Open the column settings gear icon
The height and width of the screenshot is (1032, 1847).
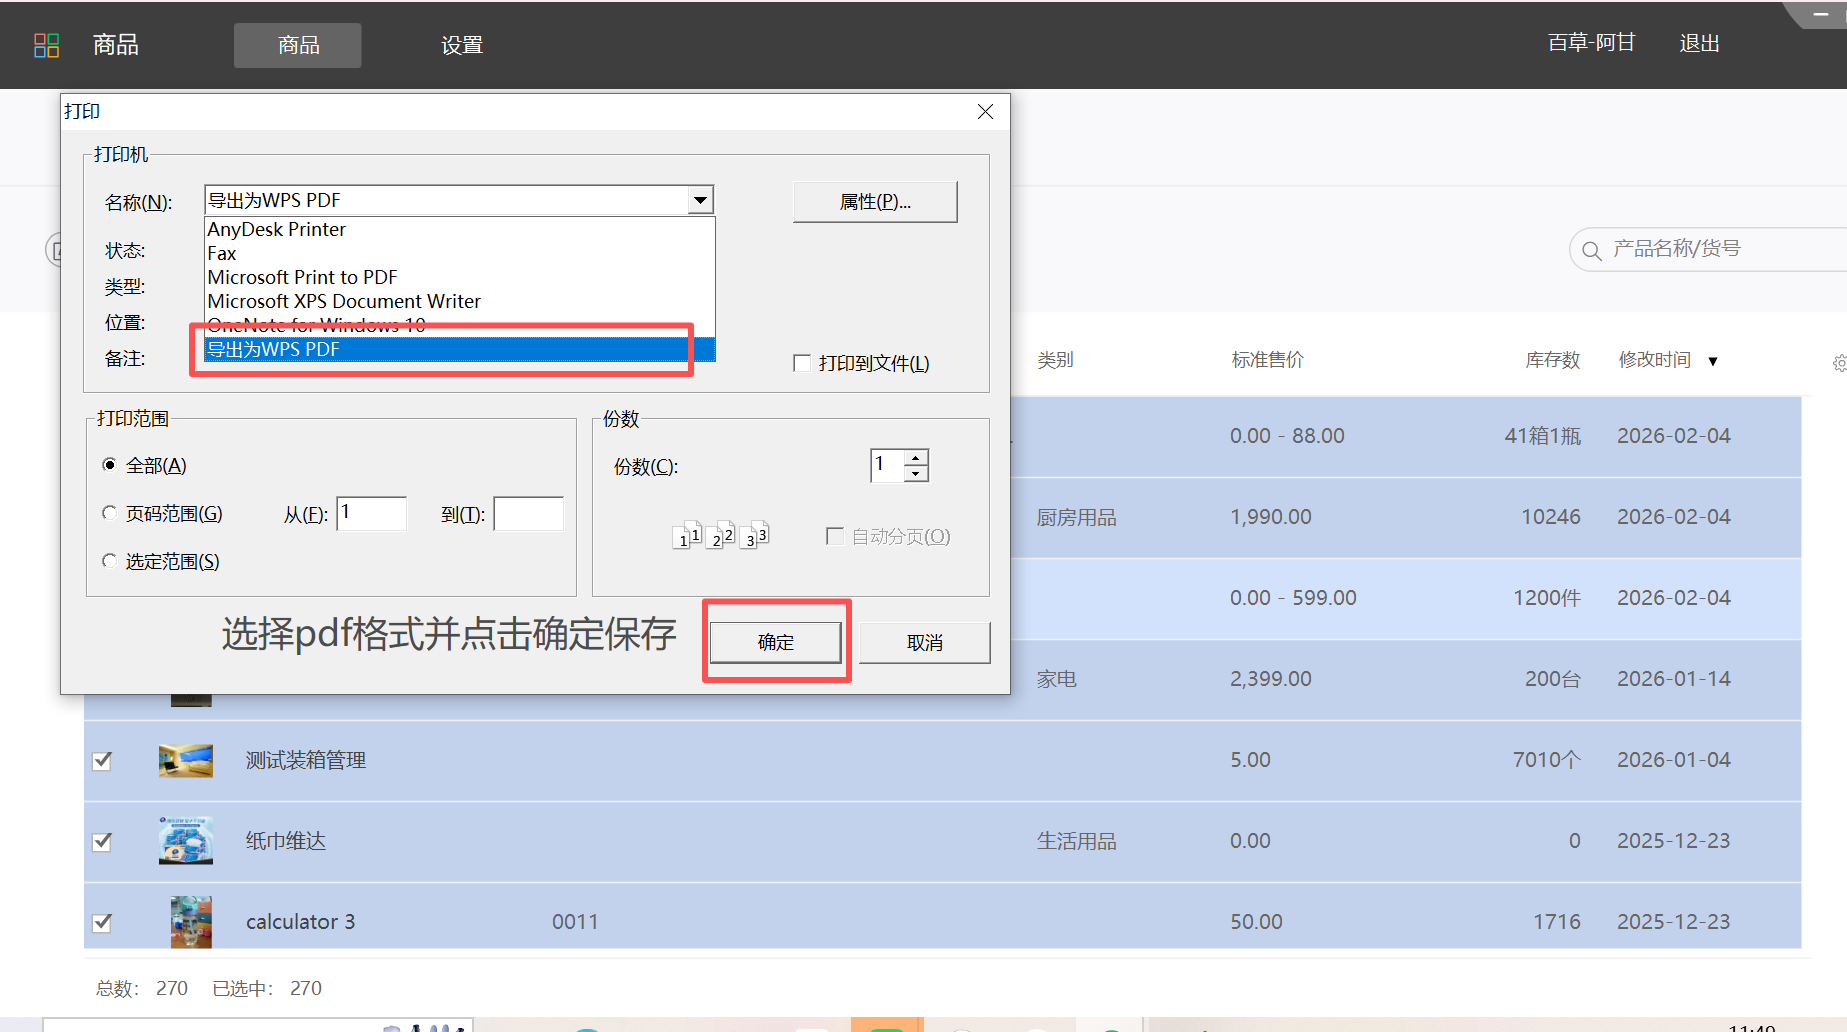[1838, 362]
